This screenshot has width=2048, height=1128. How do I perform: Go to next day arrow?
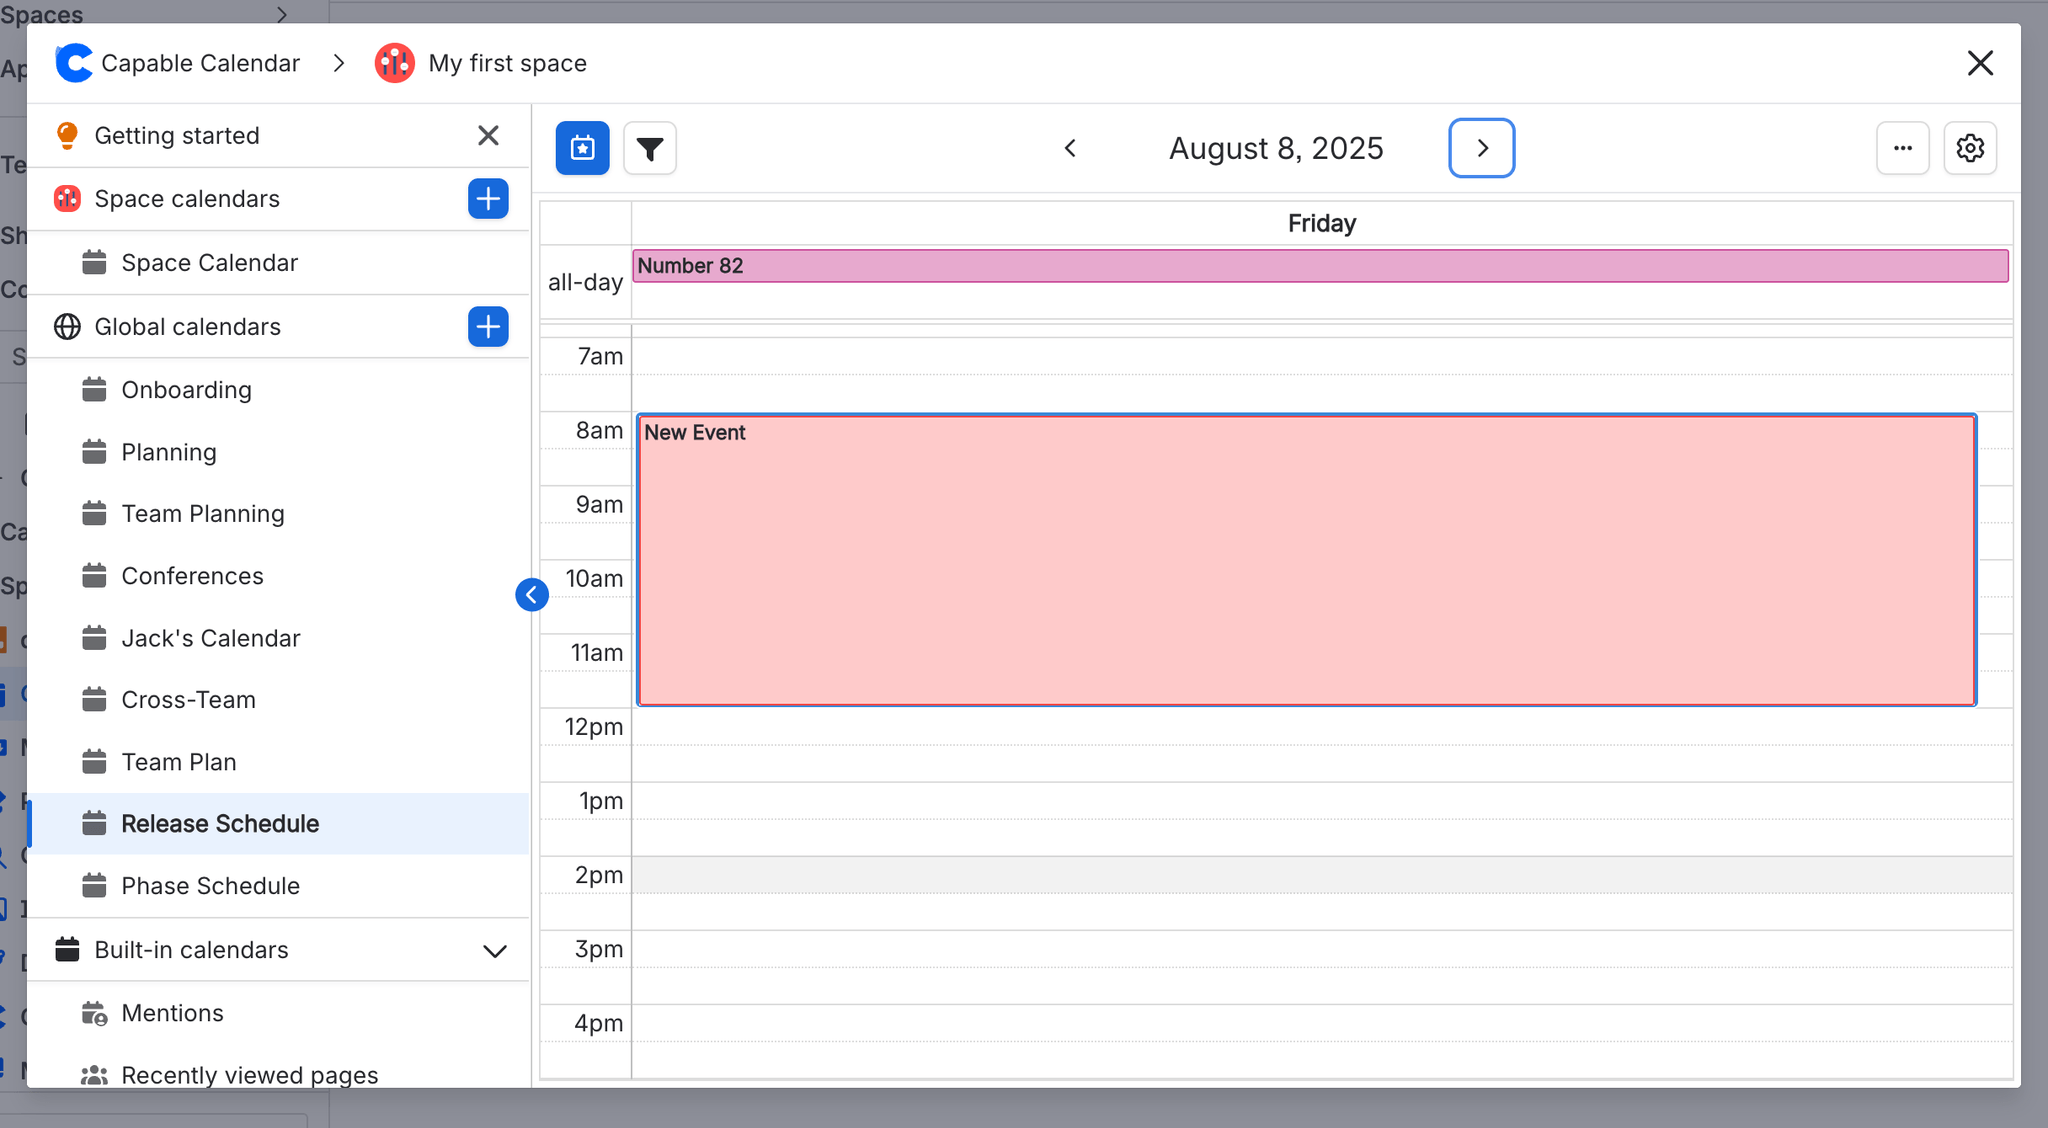pos(1481,148)
